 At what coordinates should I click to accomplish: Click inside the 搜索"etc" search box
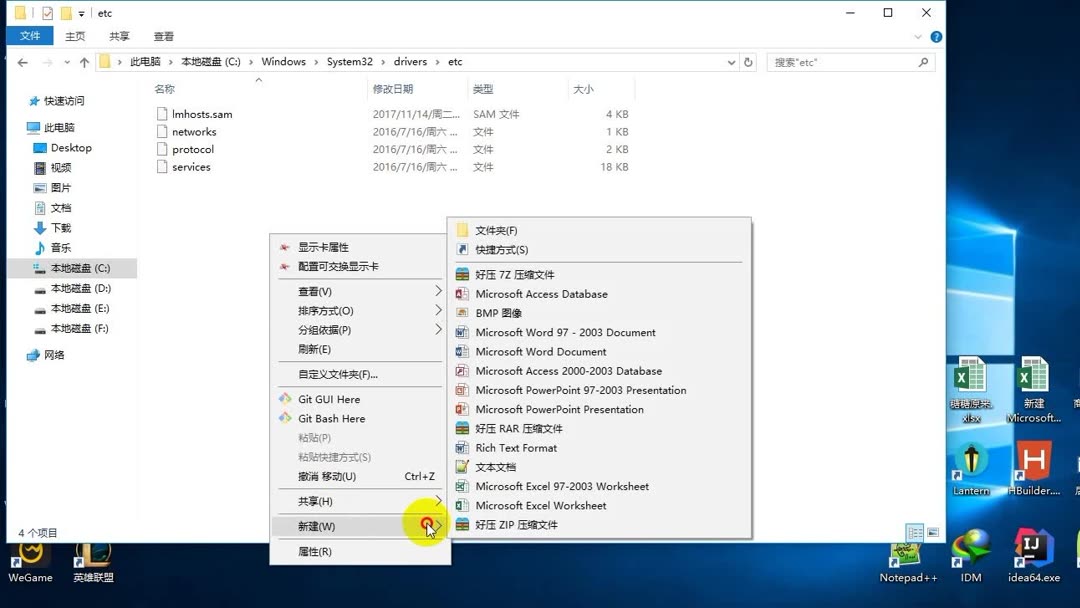840,61
